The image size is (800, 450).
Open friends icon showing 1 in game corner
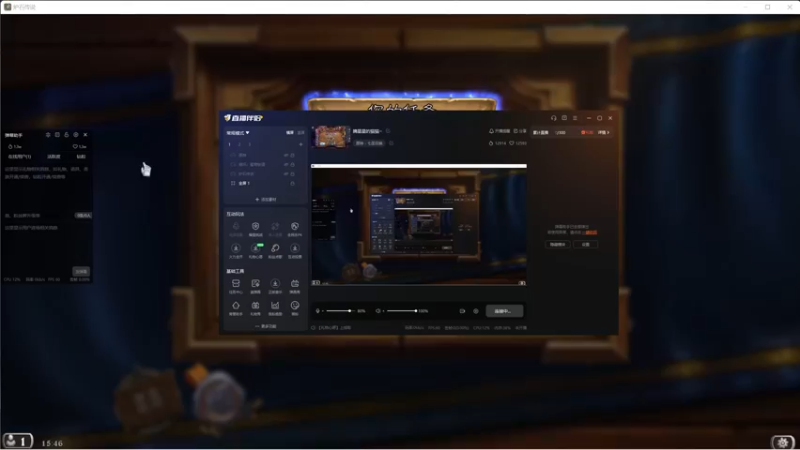(18, 441)
